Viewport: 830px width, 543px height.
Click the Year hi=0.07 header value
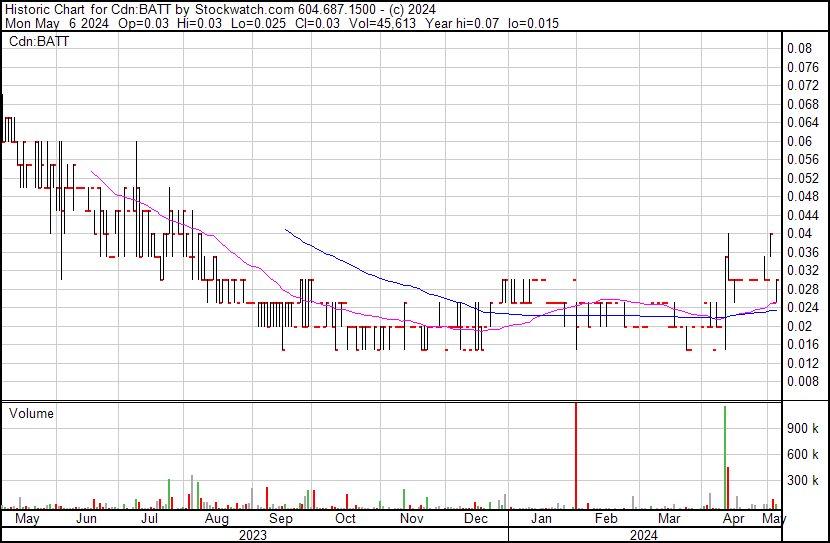(462, 23)
